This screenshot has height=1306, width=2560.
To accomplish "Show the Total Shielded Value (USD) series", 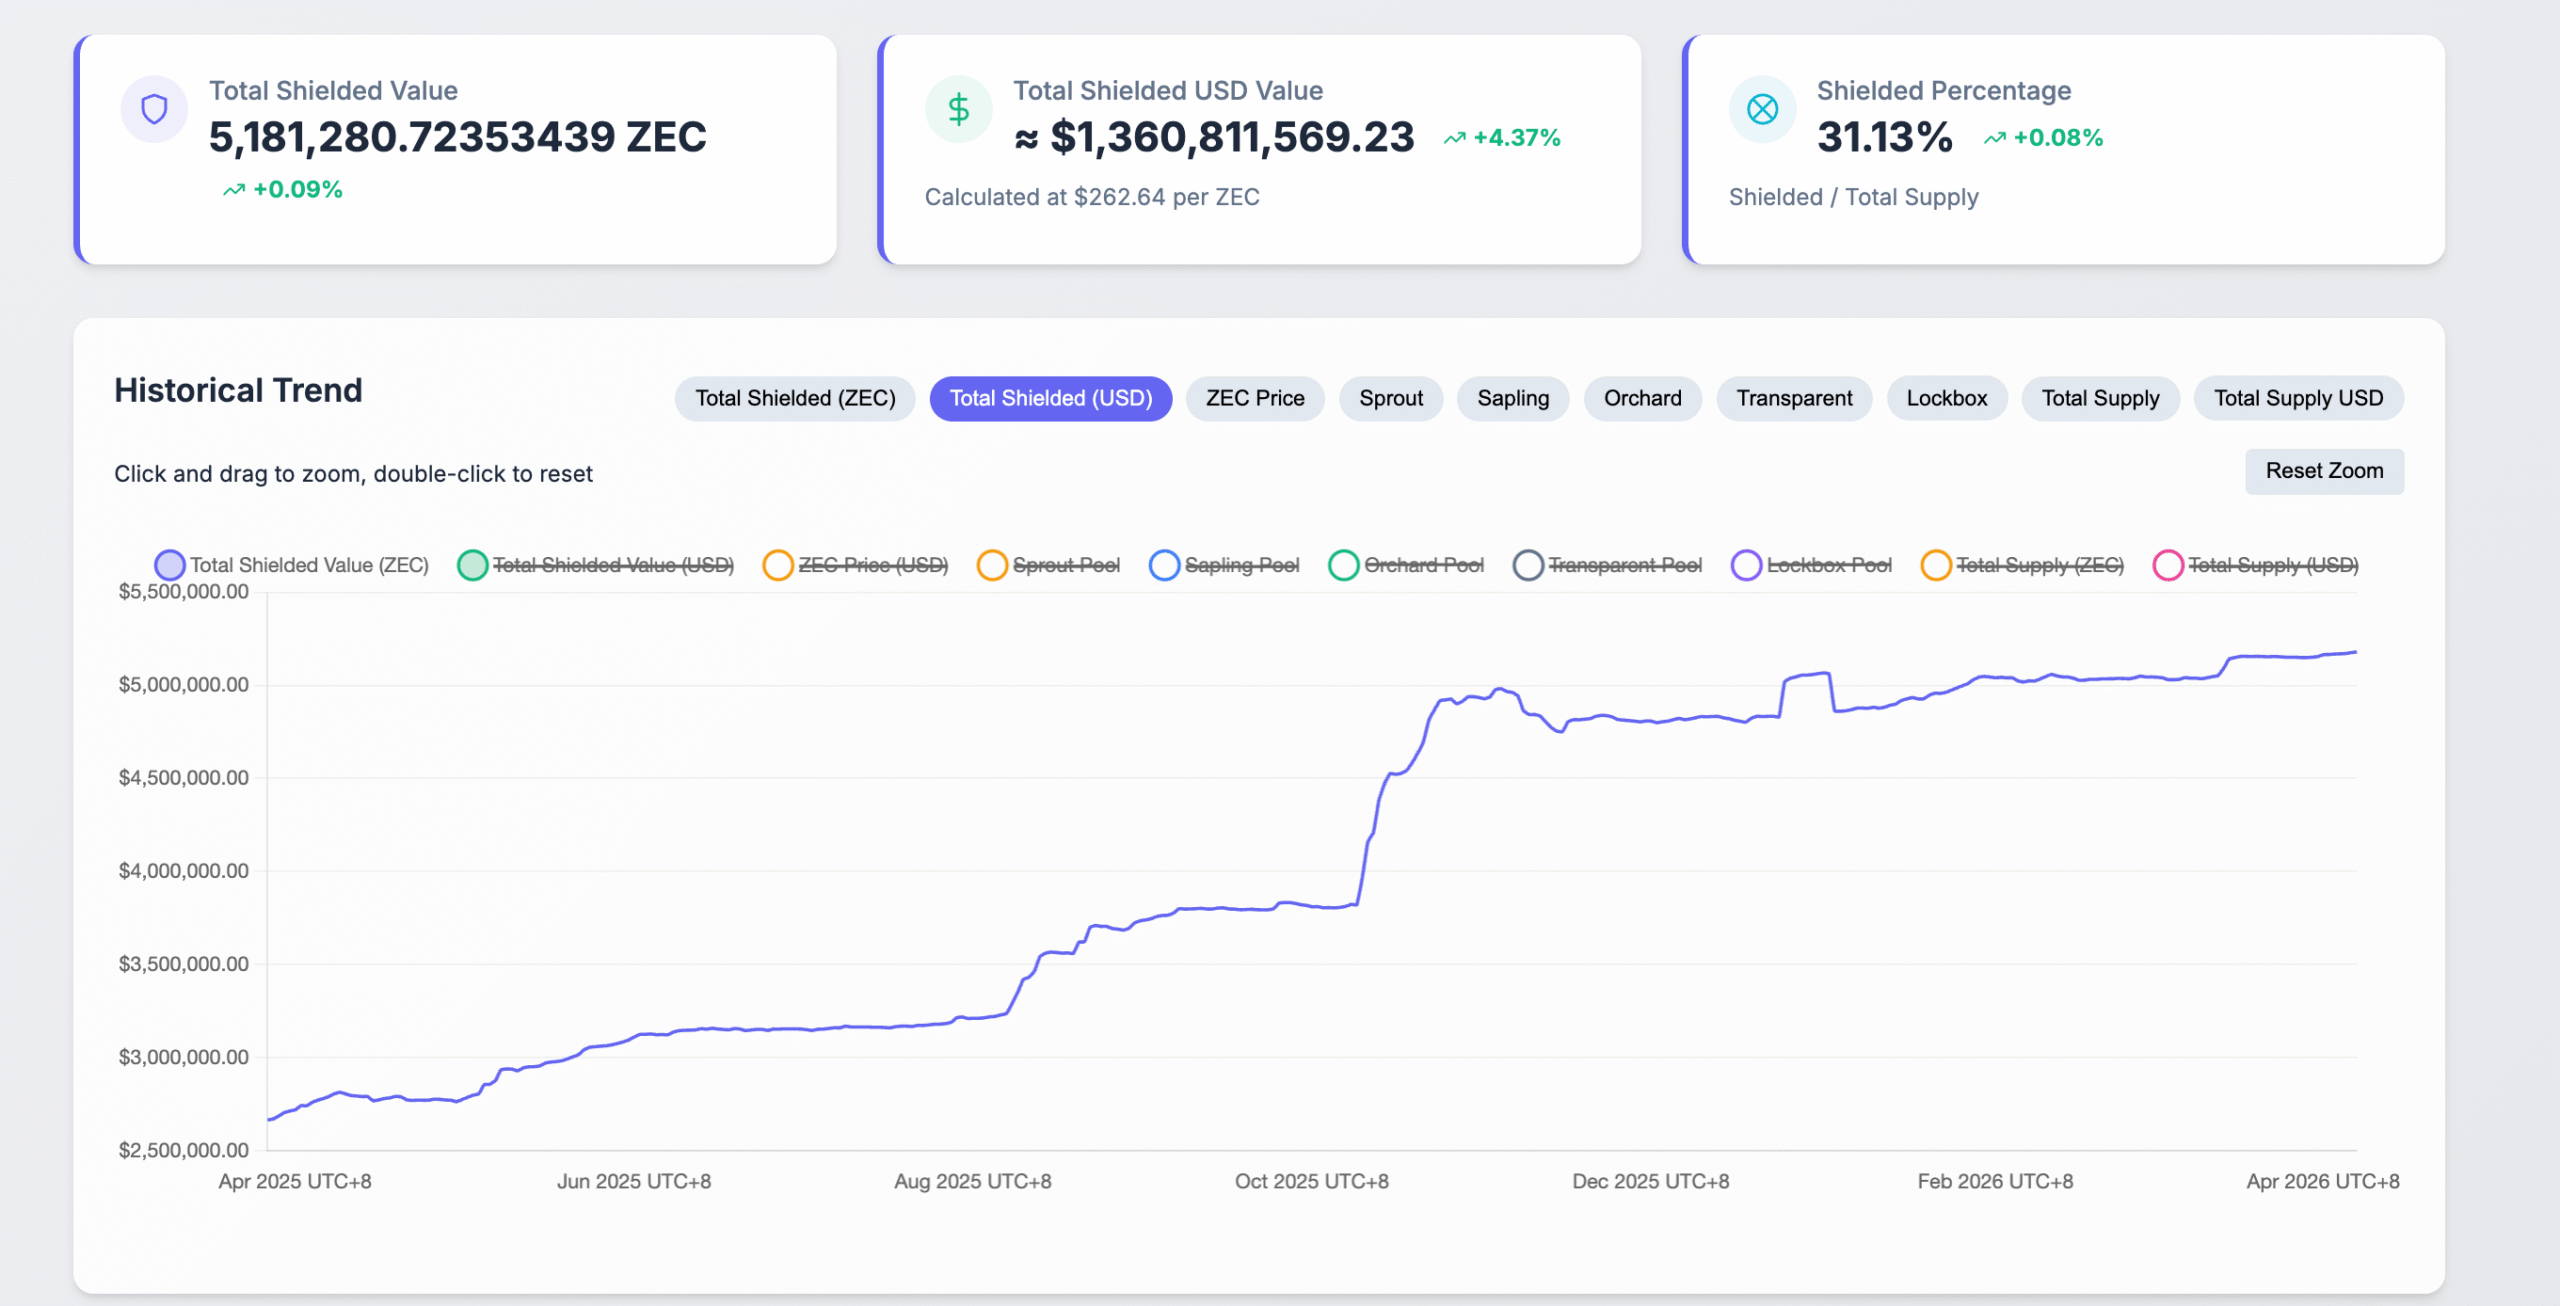I will pos(474,565).
